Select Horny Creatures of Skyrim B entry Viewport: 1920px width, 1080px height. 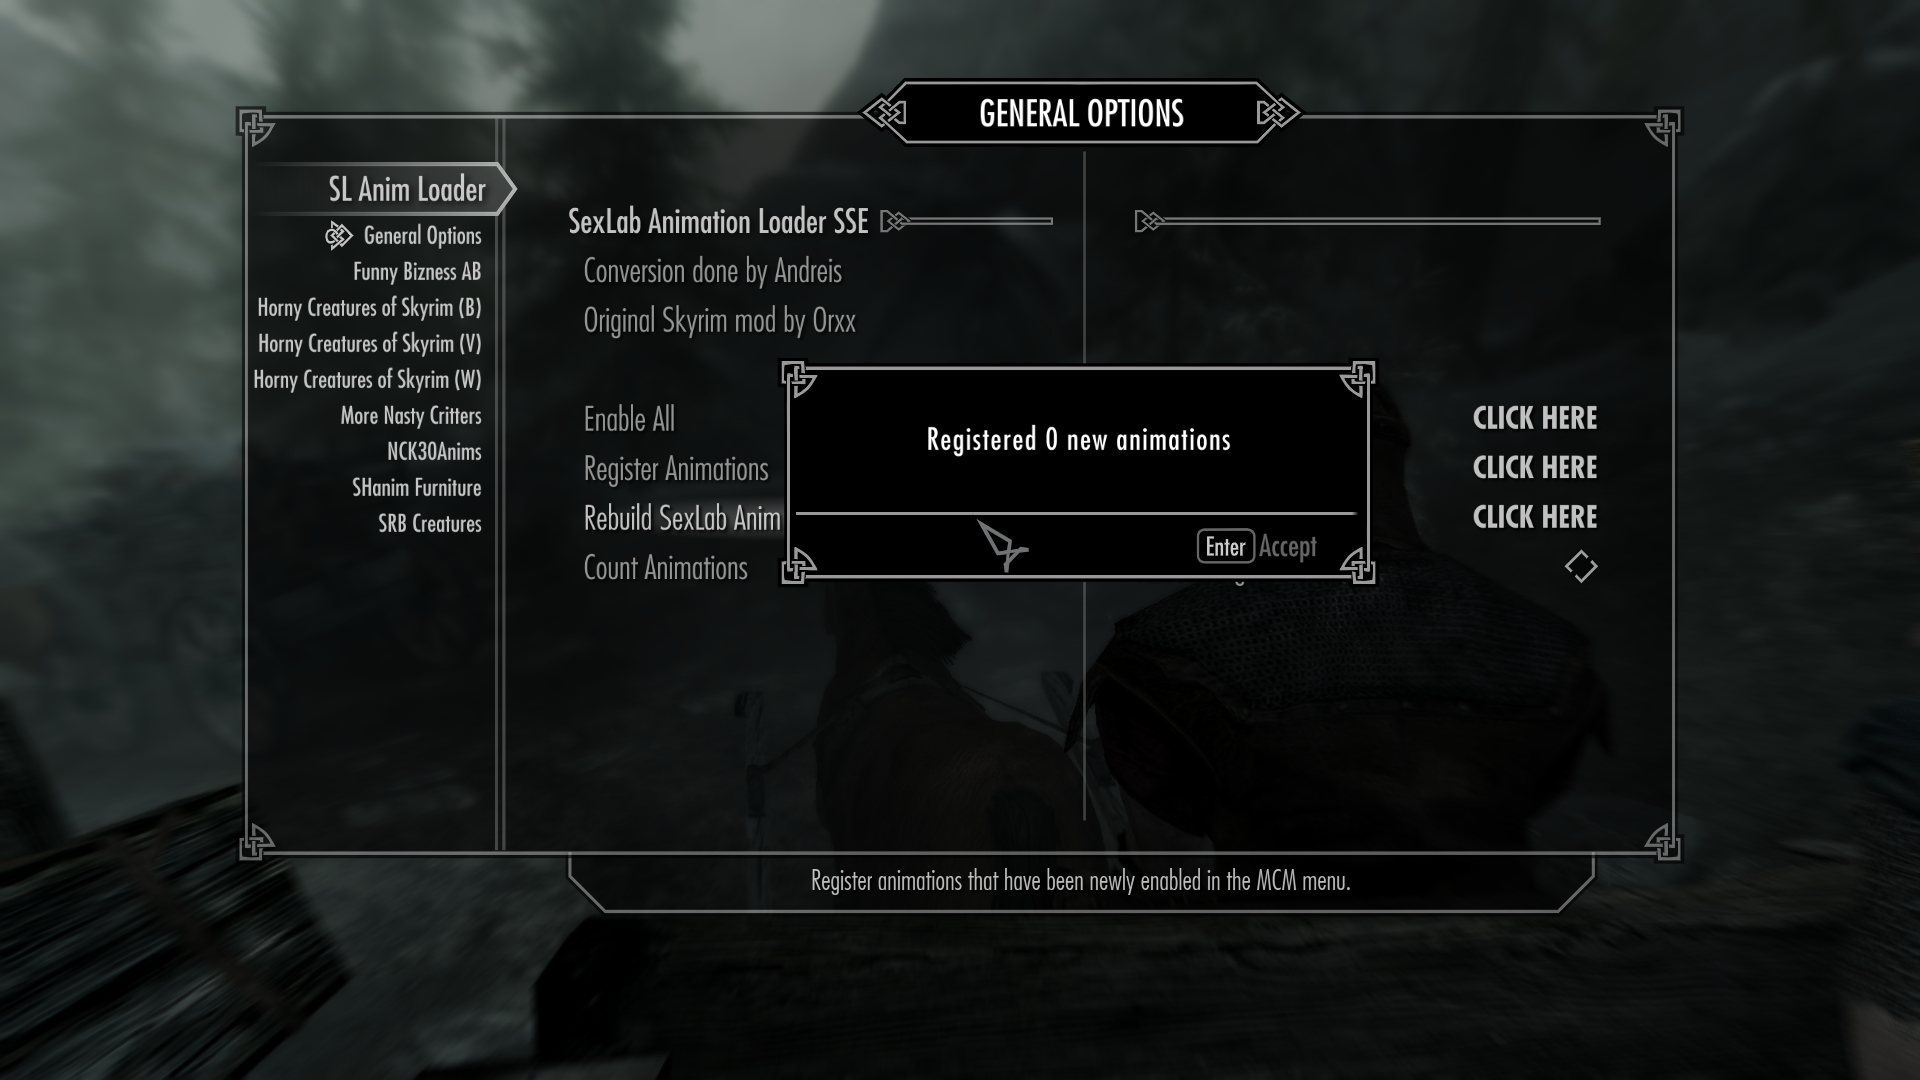[x=369, y=306]
